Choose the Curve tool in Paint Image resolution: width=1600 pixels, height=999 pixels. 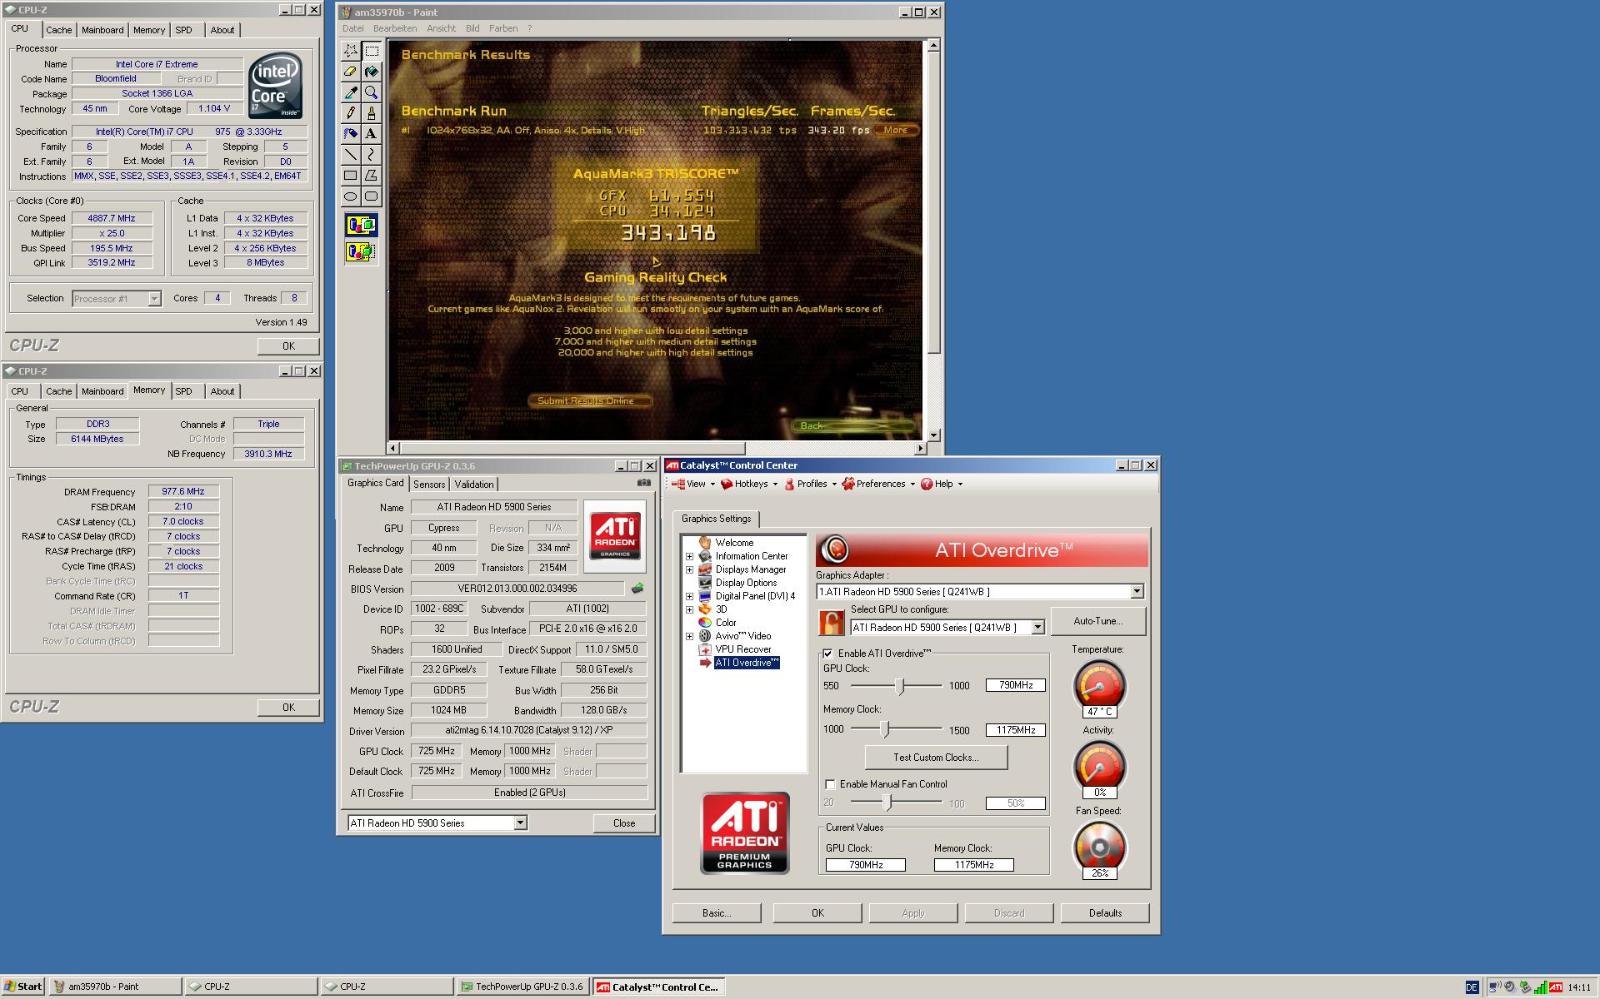371,154
